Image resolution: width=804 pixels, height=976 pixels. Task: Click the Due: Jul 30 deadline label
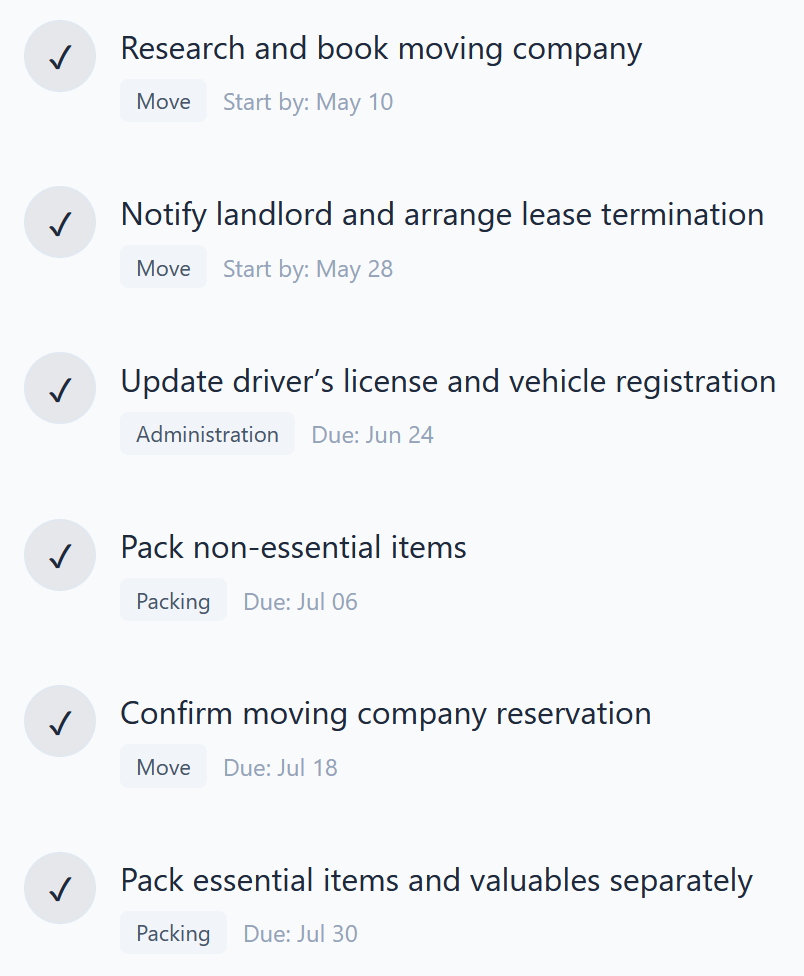(300, 933)
